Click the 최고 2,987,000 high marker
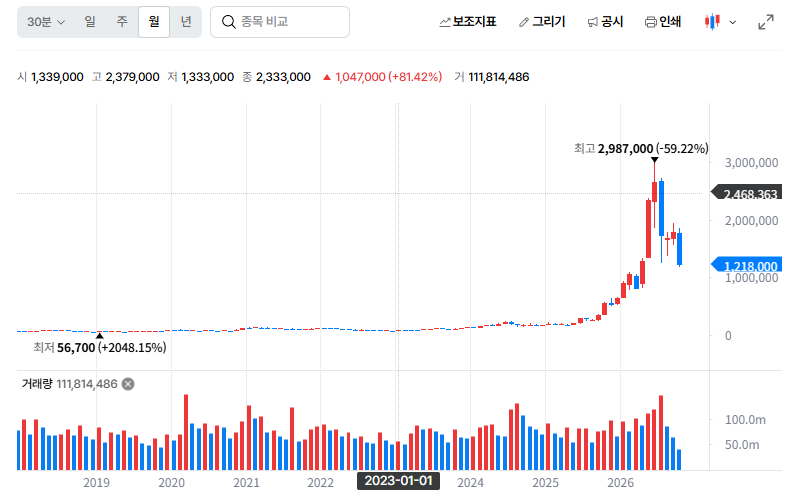Viewport: 791px width, 501px height. [x=641, y=149]
